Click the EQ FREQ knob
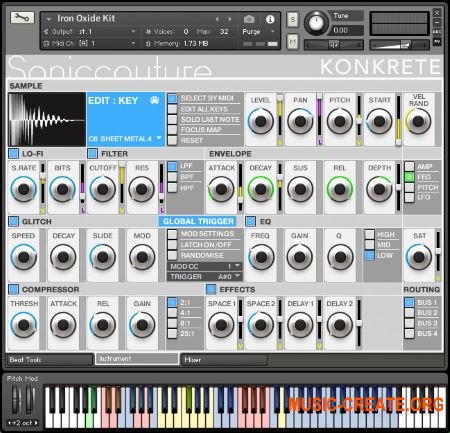This screenshot has height=433, width=450. pos(261,257)
